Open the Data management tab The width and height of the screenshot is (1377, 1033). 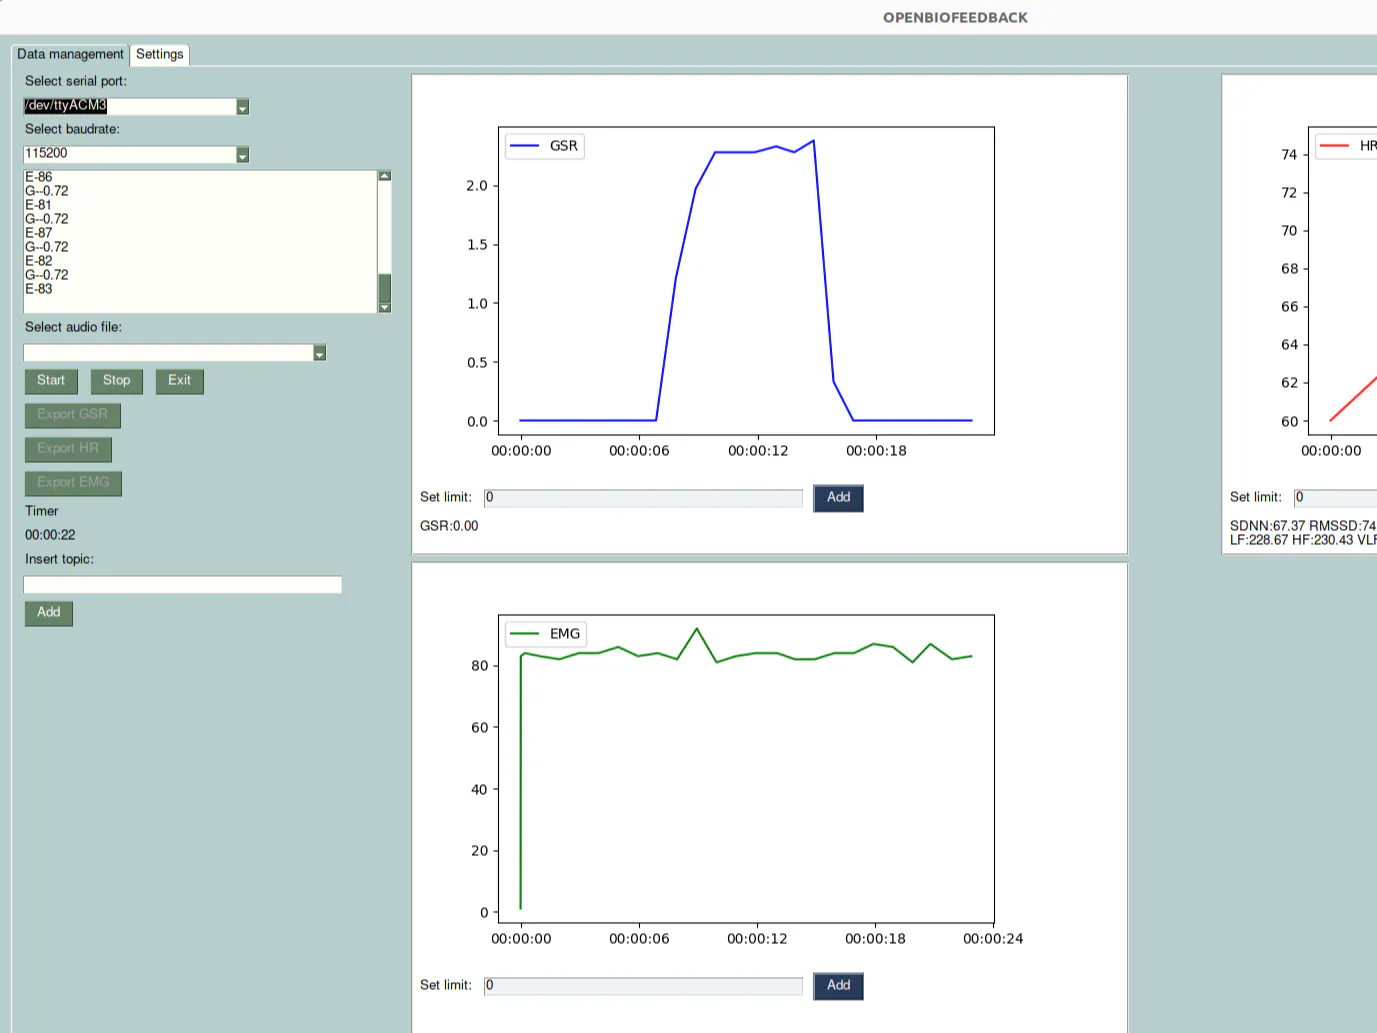click(x=70, y=55)
